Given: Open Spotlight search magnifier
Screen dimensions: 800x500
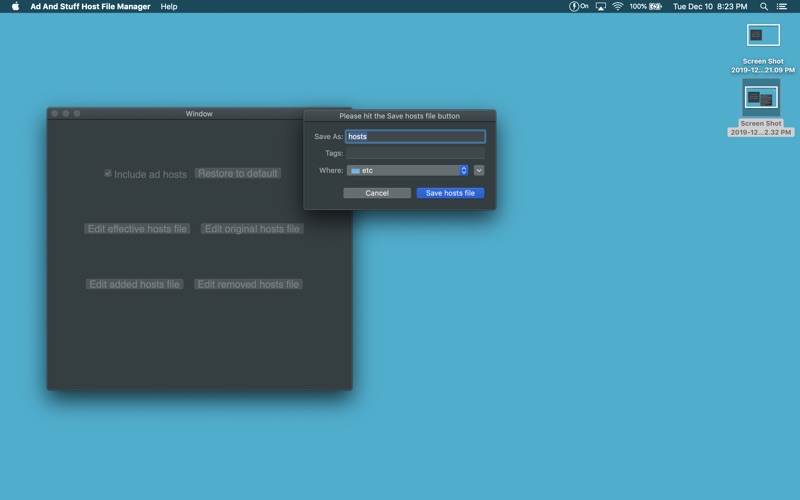Looking at the screenshot, I should 764,7.
